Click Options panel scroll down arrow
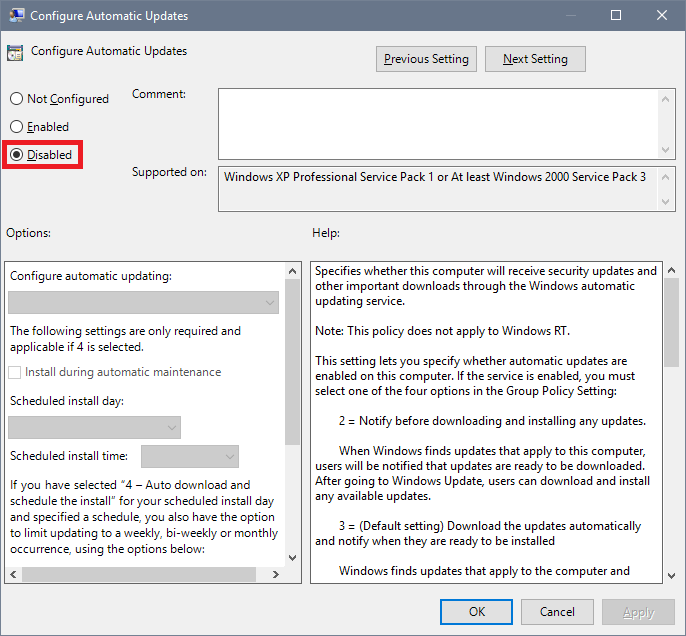Viewport: 686px width, 636px height. 293,558
